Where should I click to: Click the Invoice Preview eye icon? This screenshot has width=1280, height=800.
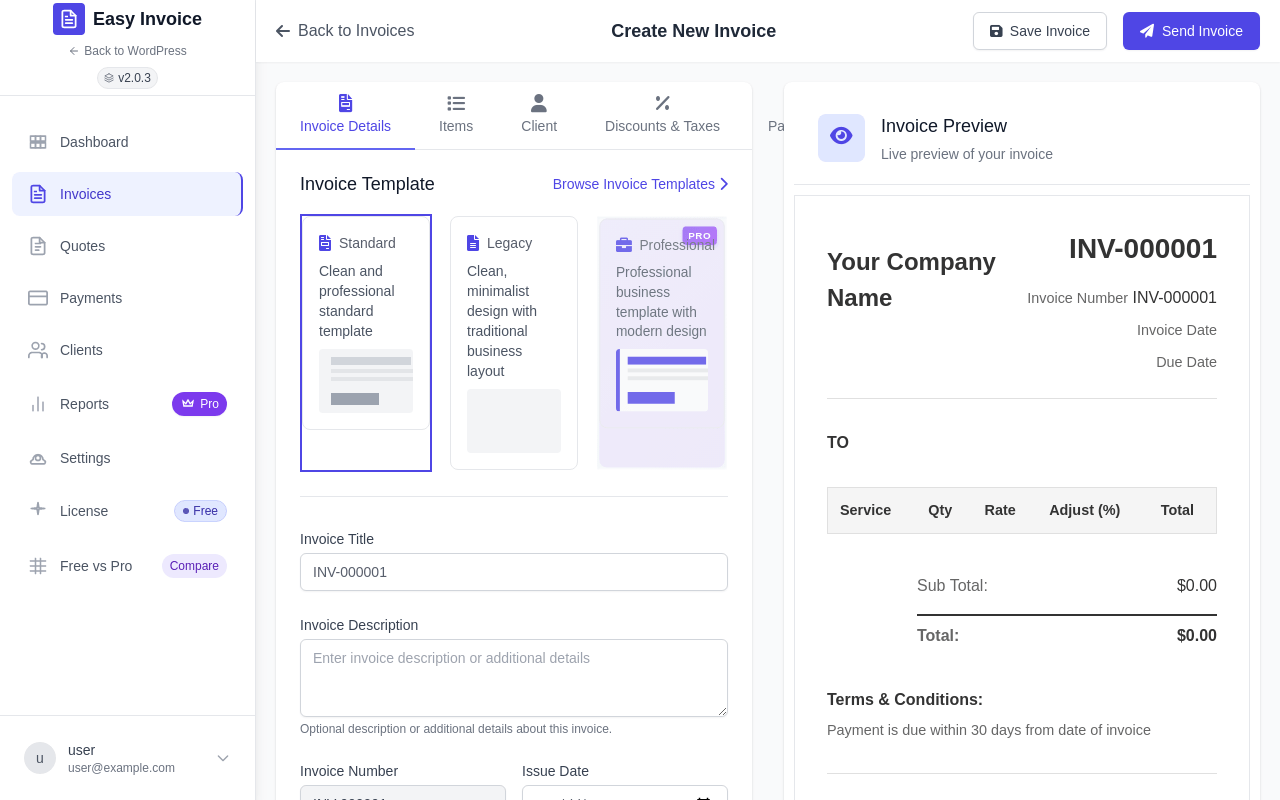click(841, 138)
